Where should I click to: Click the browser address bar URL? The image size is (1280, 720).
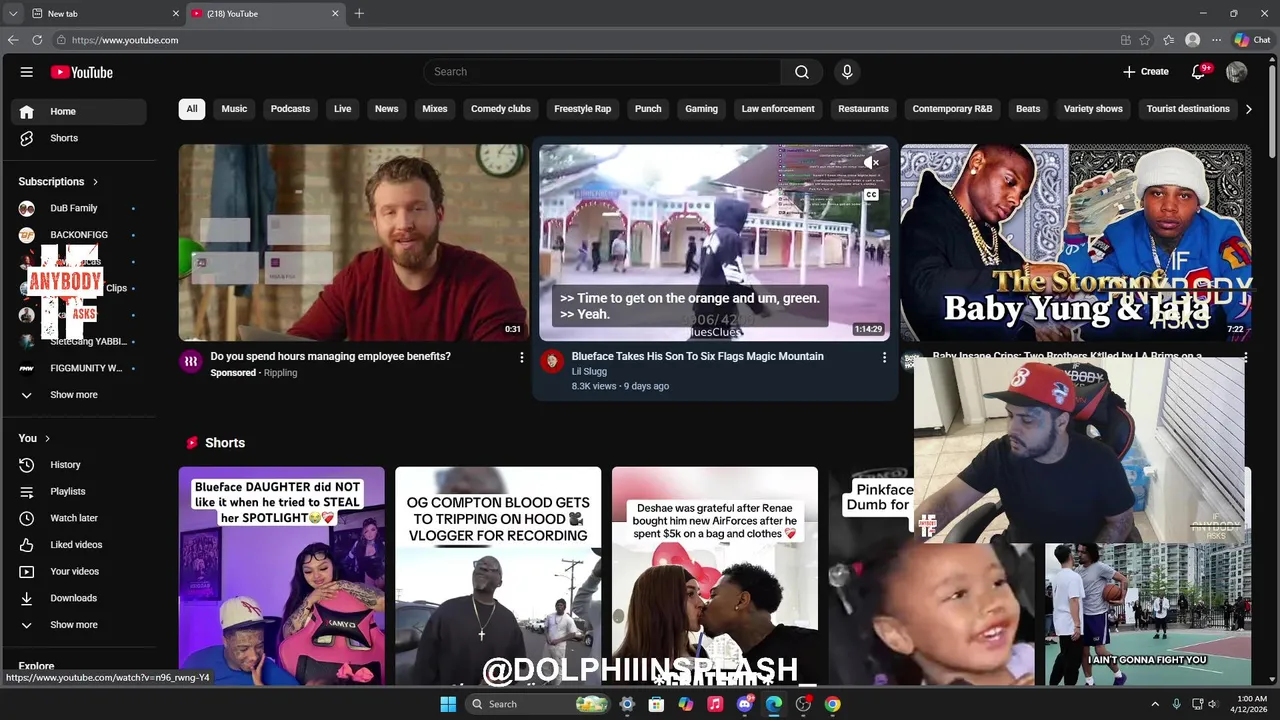[125, 40]
